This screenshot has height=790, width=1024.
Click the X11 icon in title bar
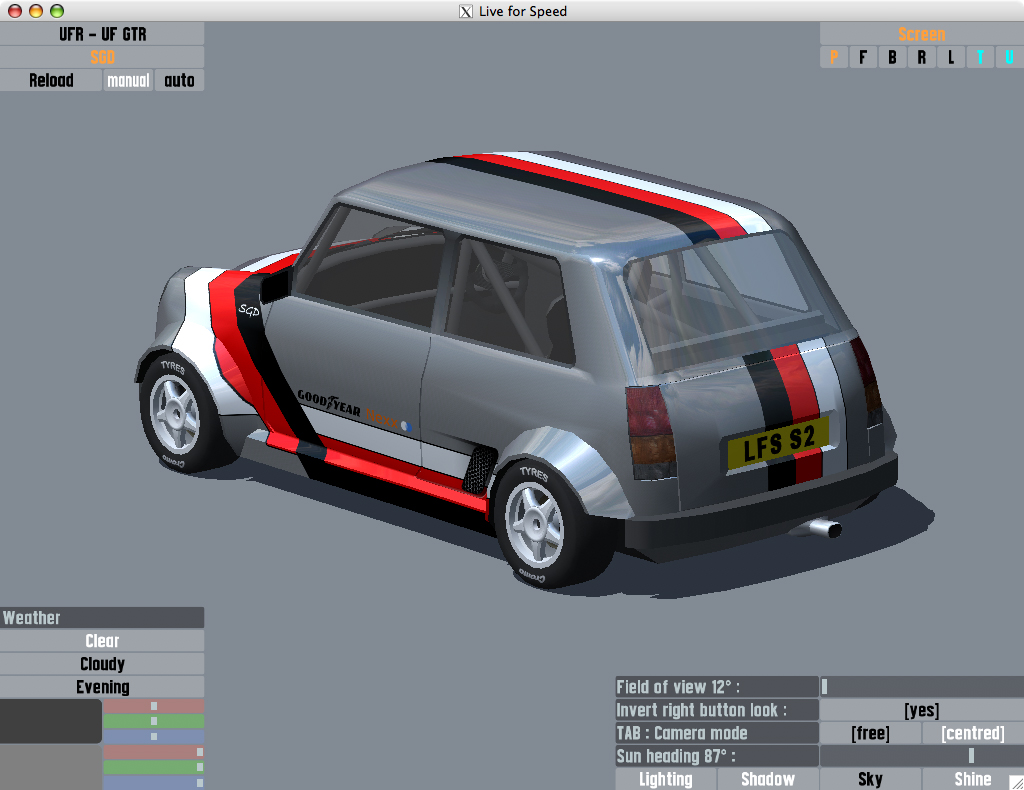466,11
